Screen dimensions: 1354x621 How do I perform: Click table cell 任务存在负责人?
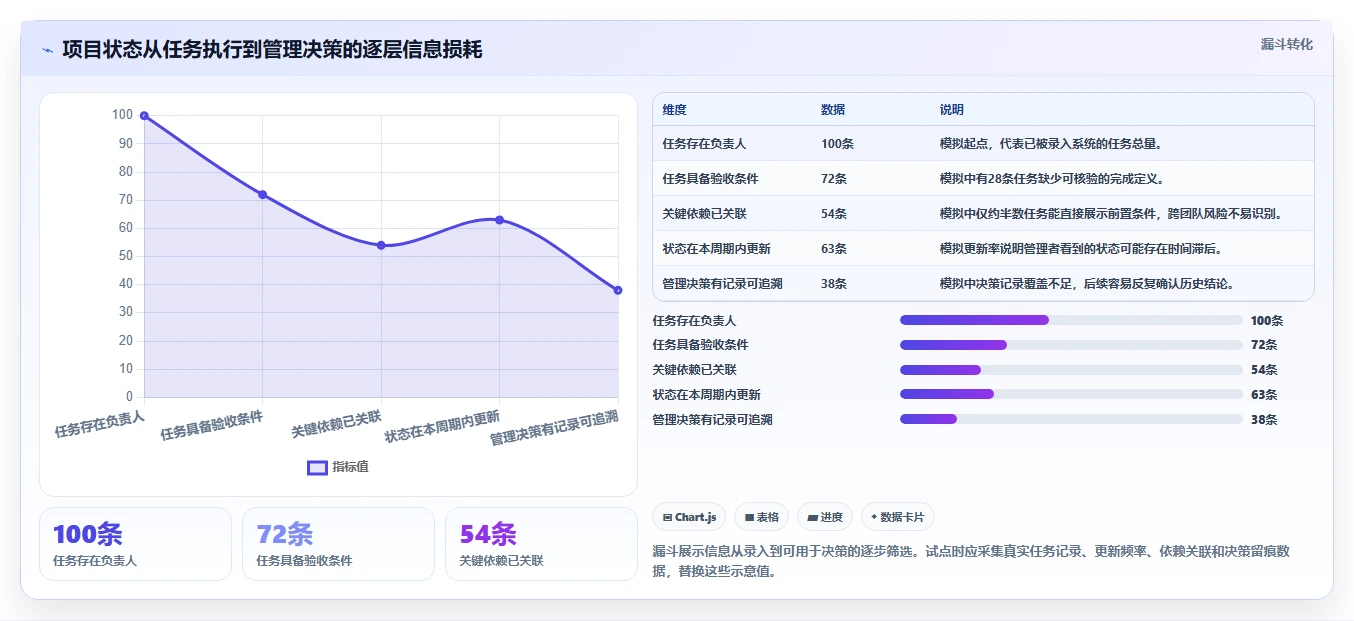point(704,144)
